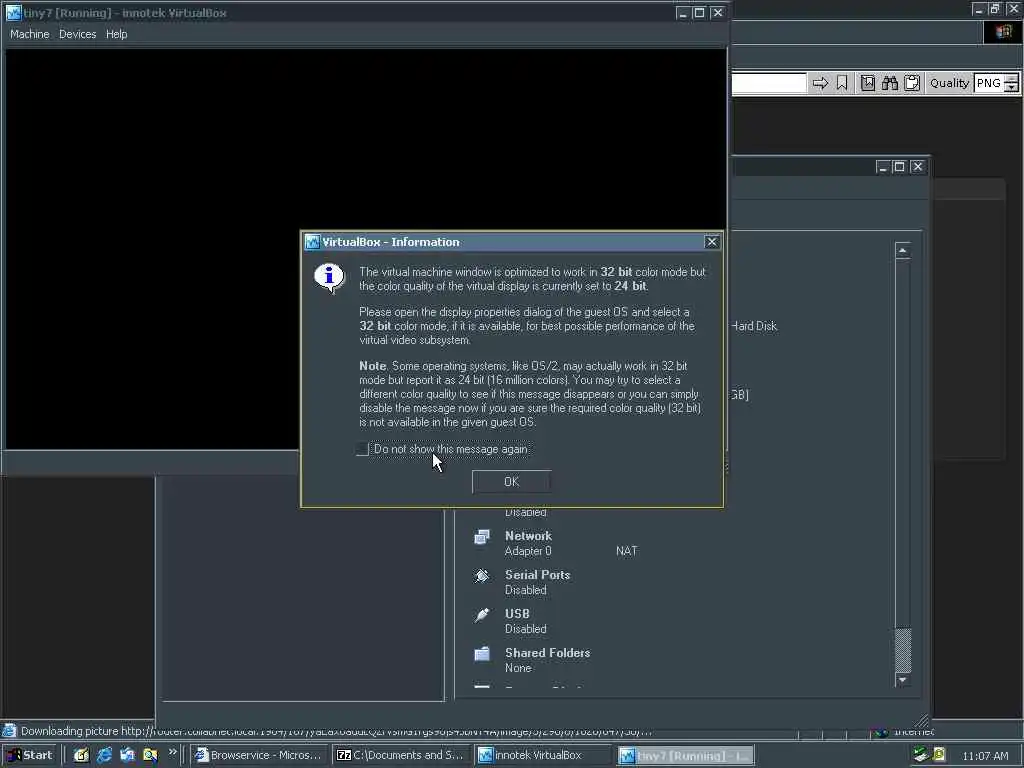Click the bookmarks page icon in toolbar
Screen dimensions: 1024x768
tap(867, 83)
